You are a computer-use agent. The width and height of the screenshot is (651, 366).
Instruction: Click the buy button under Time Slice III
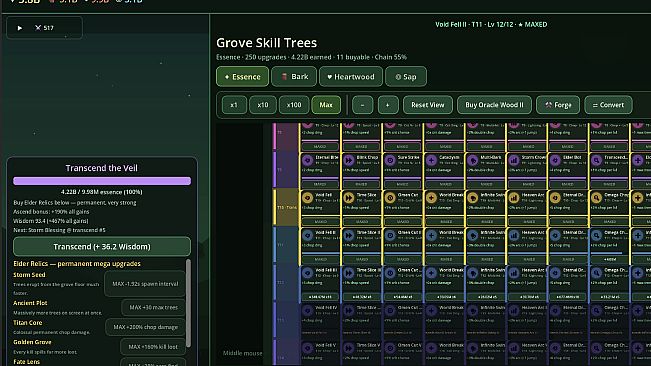pyautogui.click(x=362, y=297)
